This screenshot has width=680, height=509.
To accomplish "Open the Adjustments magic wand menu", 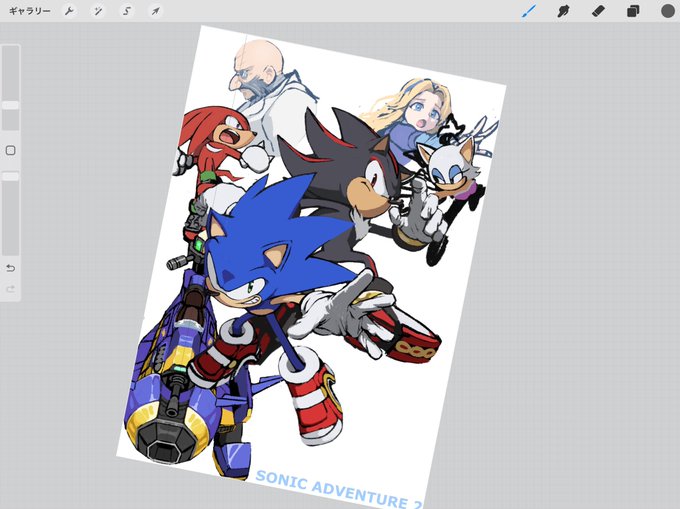I will (x=98, y=11).
